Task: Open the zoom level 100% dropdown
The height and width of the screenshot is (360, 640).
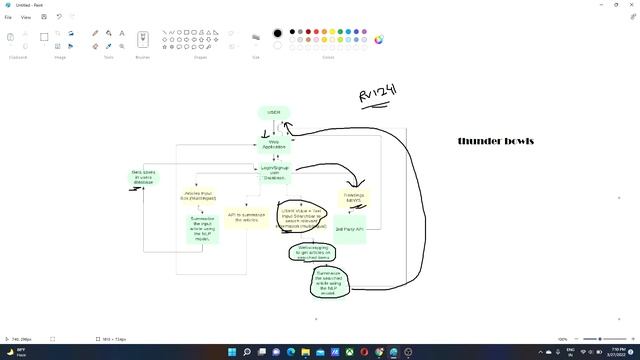Action: point(563,339)
